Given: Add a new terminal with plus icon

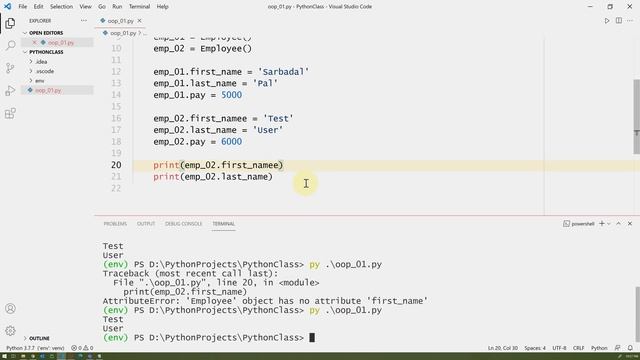Looking at the screenshot, I should click(602, 224).
